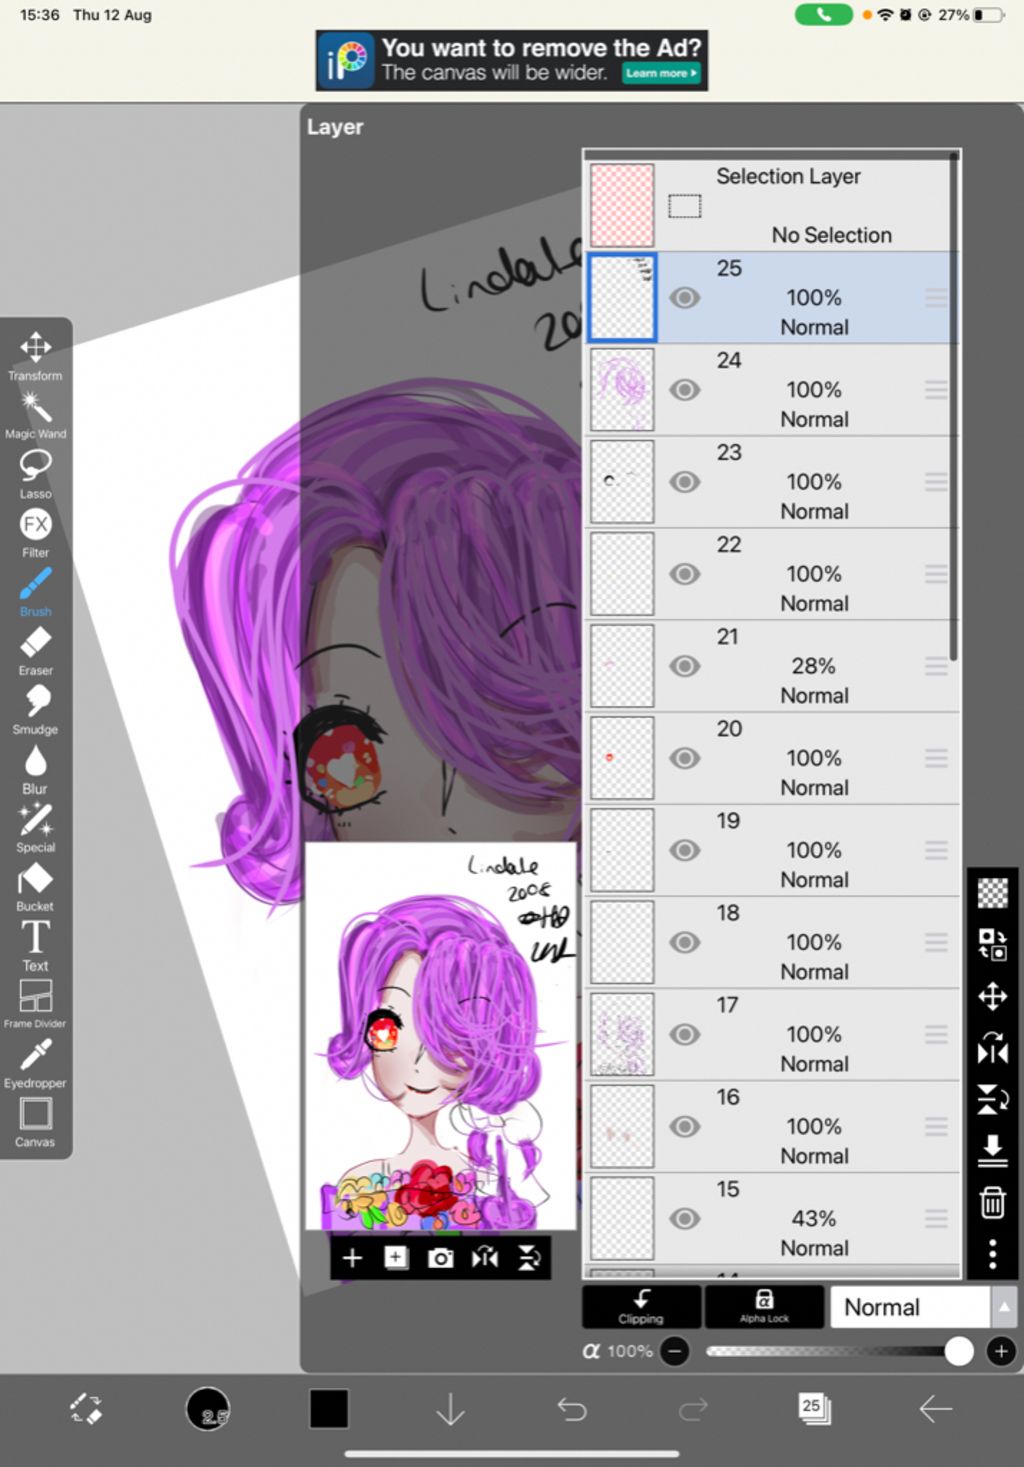Image resolution: width=1024 pixels, height=1467 pixels.
Task: Tap the green phone call indicator
Action: point(824,15)
